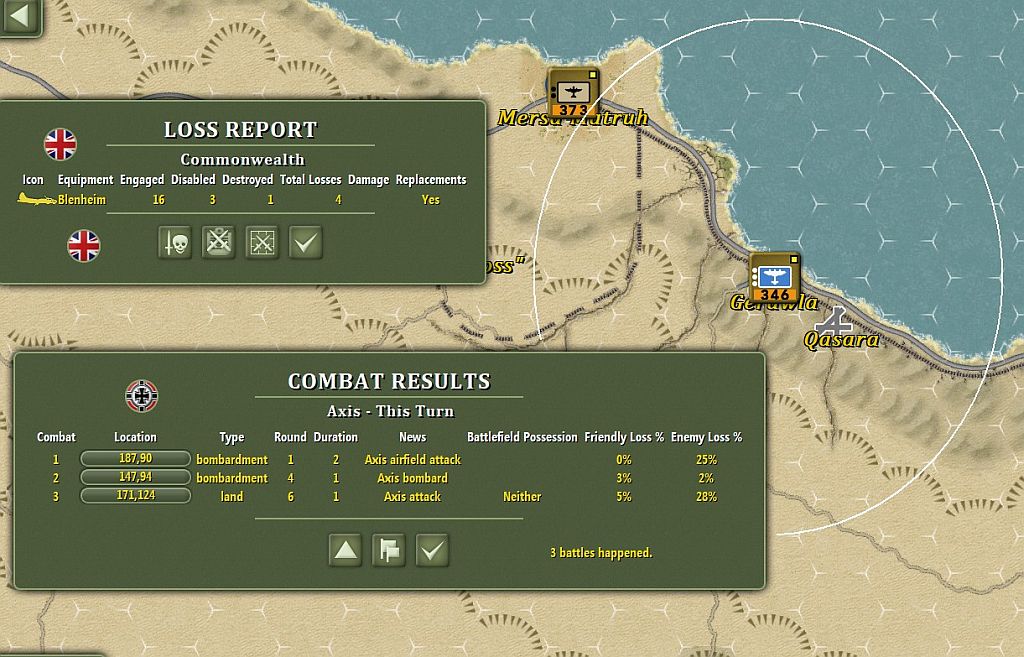Click the Union Jack flag beside the skull button
This screenshot has height=657, width=1024.
coord(84,246)
